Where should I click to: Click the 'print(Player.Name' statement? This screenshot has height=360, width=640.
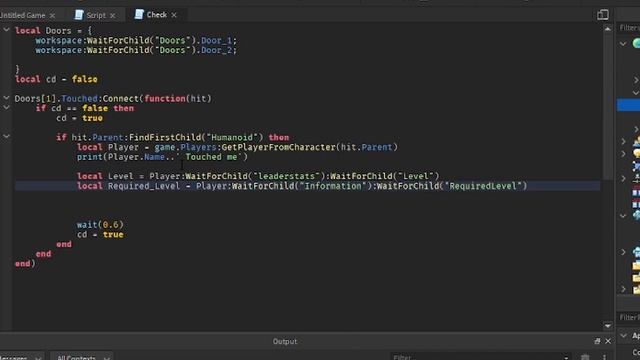click(121, 157)
